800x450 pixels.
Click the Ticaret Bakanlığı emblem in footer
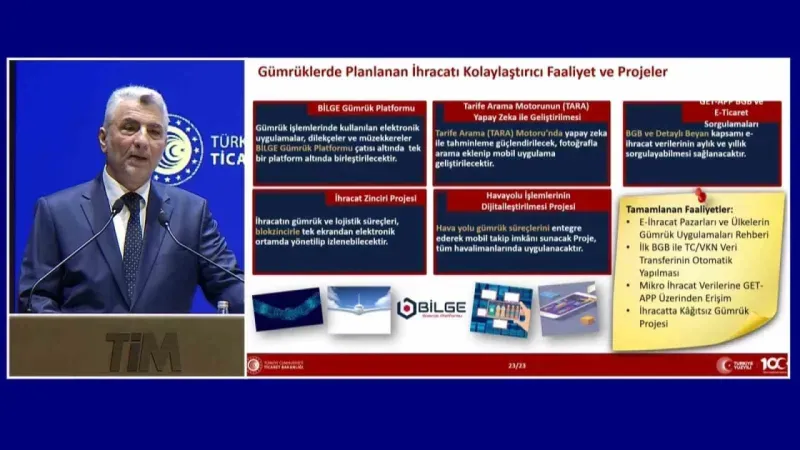tap(256, 365)
